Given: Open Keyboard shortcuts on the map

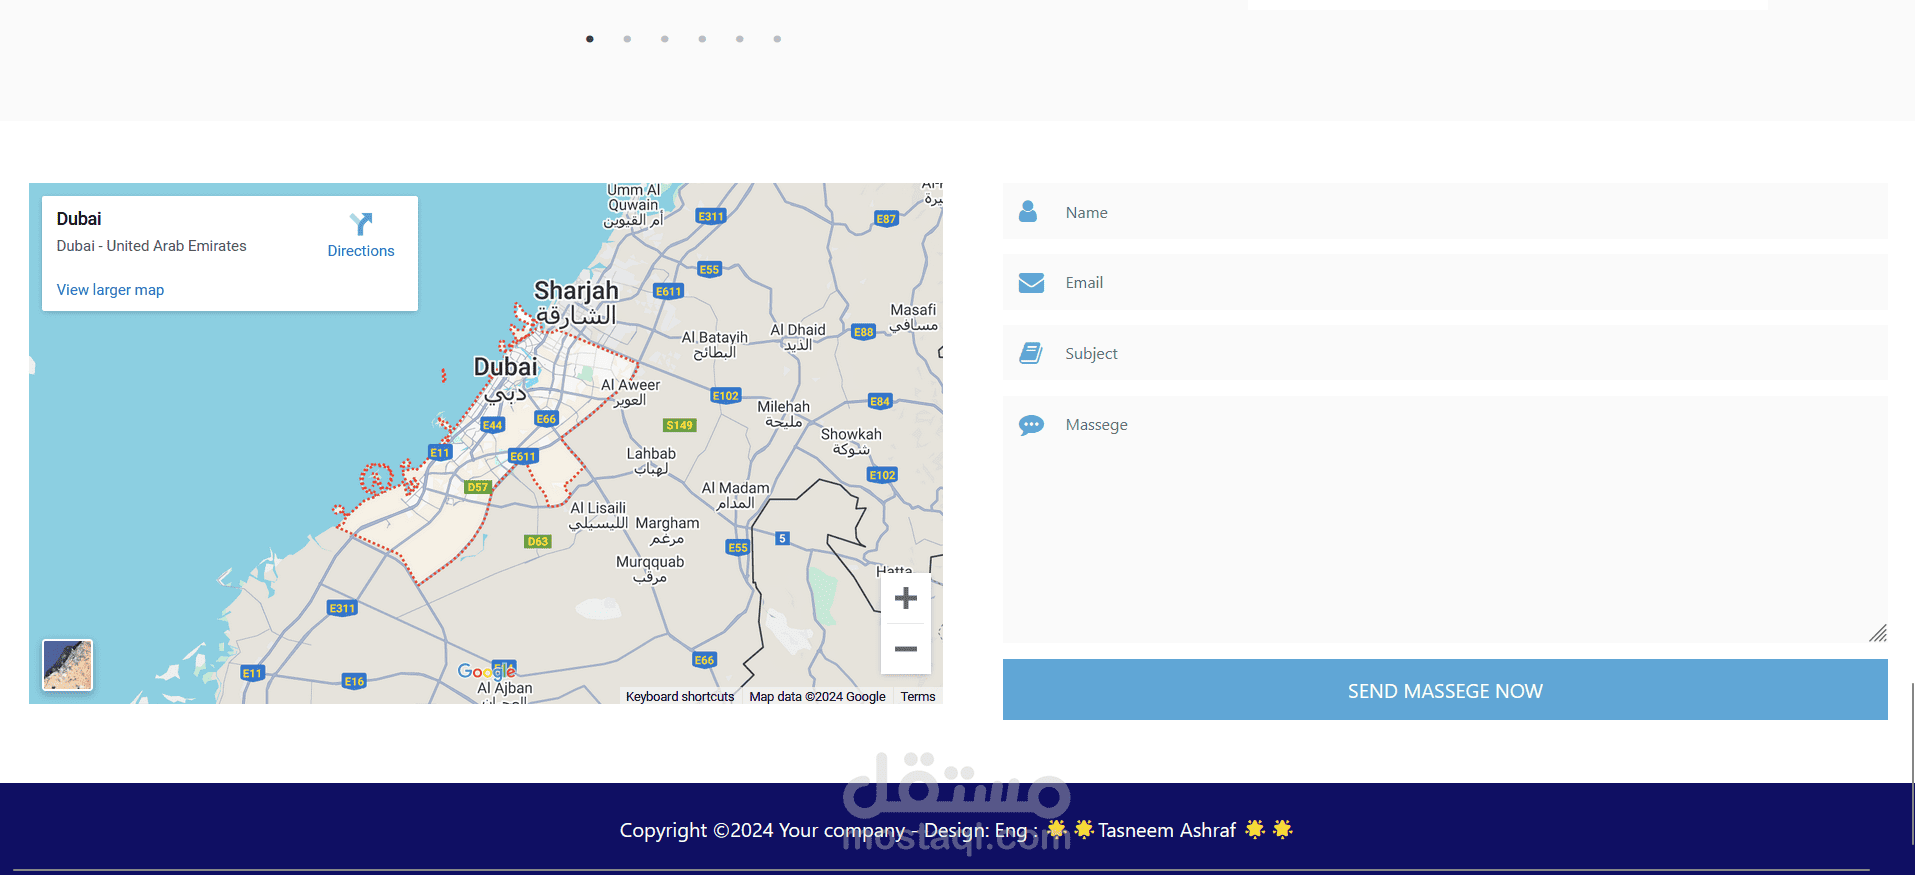Looking at the screenshot, I should (x=680, y=697).
